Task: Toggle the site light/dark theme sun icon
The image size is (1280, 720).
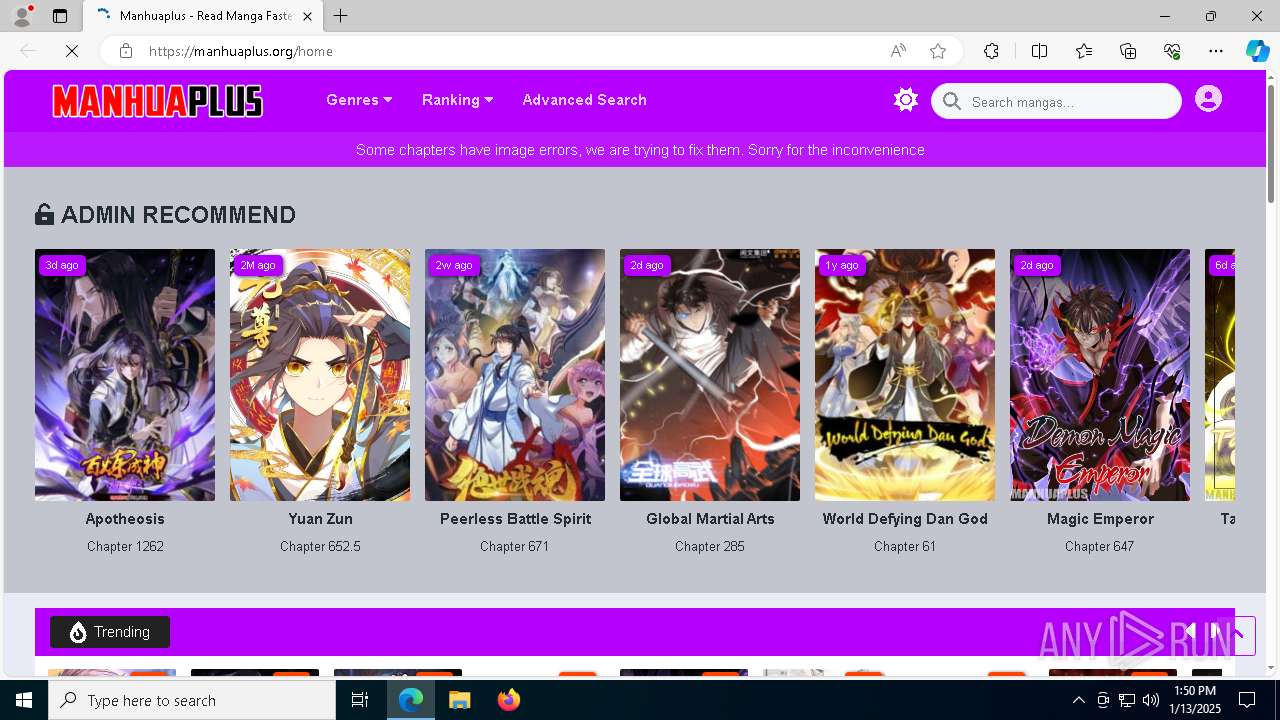Action: (906, 100)
